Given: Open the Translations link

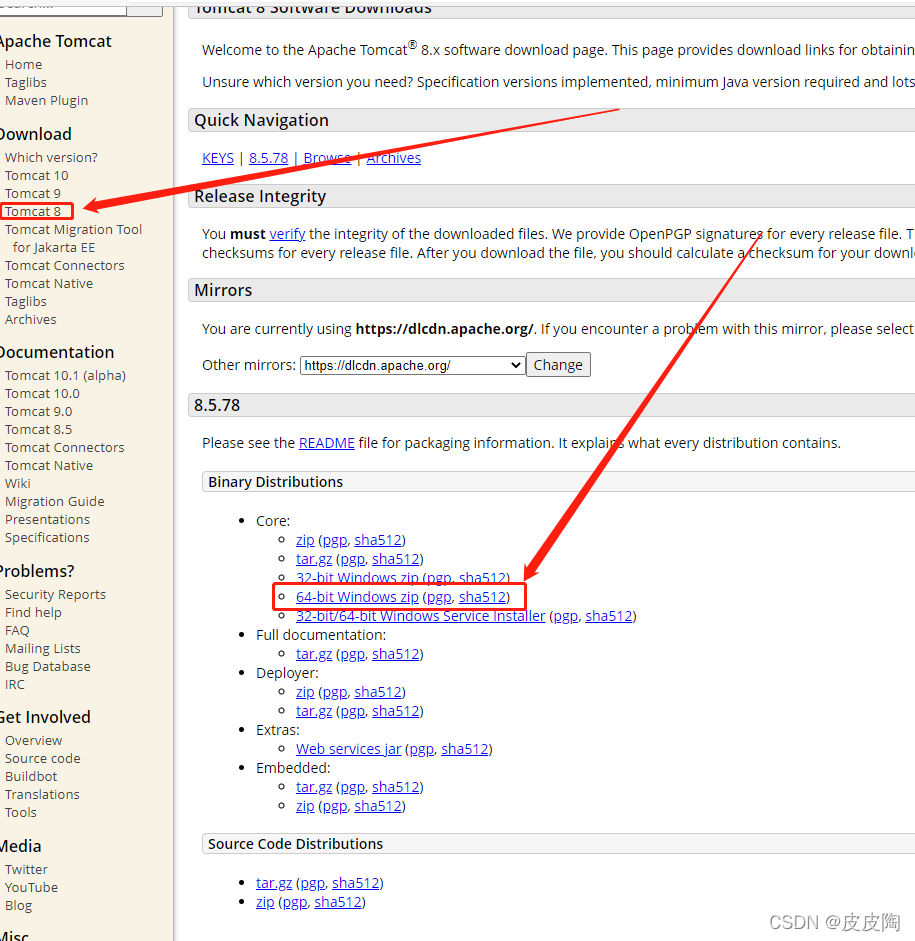Looking at the screenshot, I should [42, 794].
